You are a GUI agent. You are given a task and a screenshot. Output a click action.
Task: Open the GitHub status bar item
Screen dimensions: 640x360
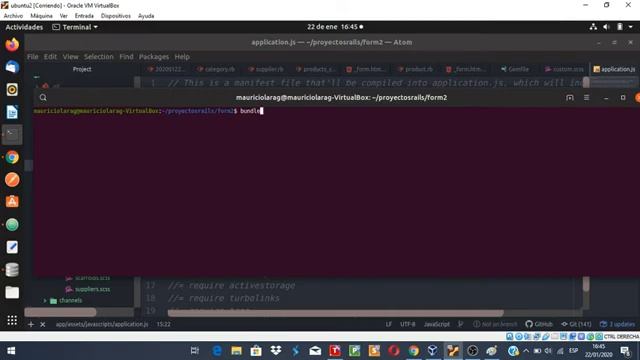[x=539, y=324]
